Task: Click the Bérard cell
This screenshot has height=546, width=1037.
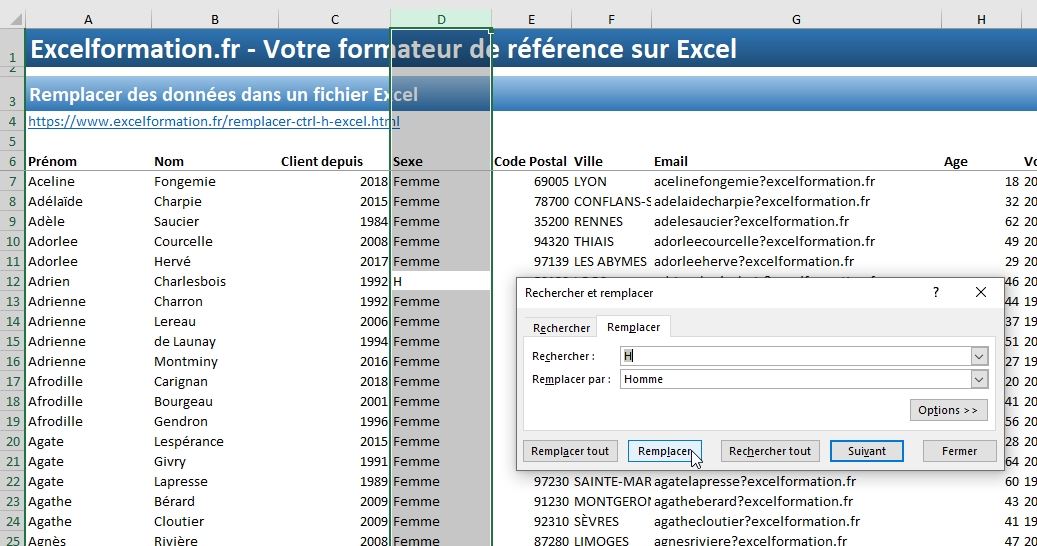Action: tap(215, 501)
